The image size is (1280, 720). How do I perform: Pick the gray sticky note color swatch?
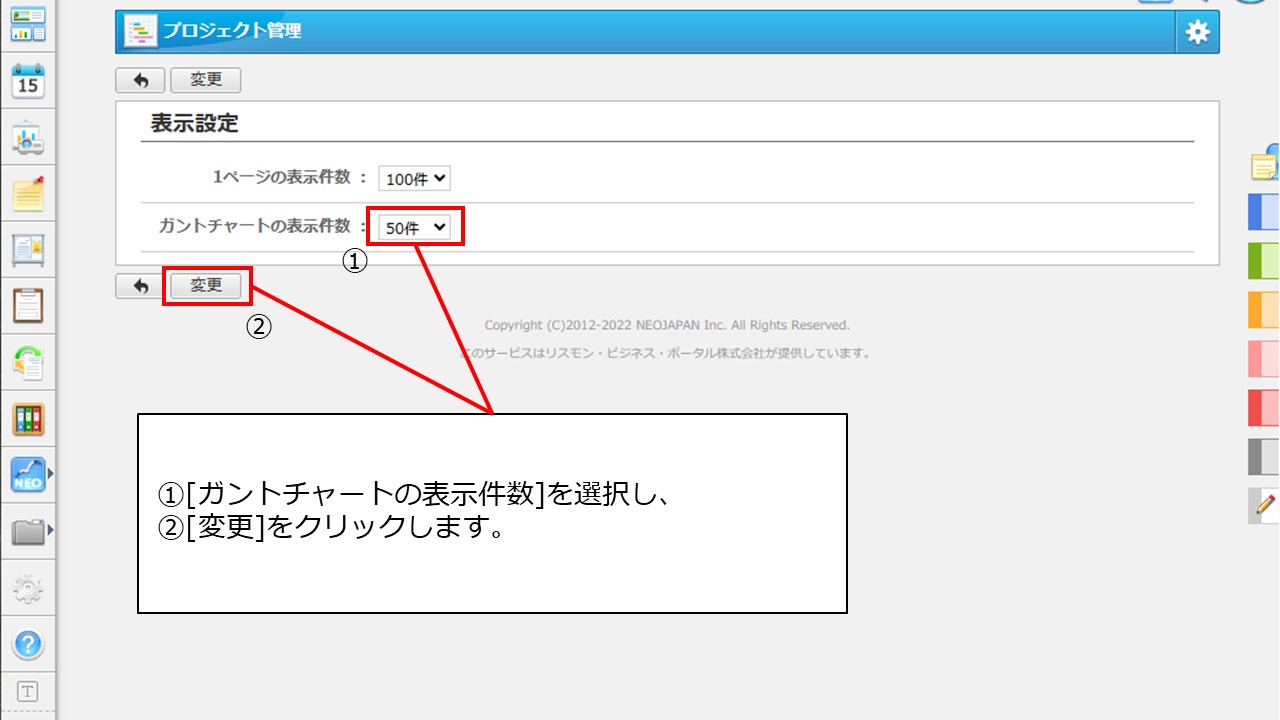(x=1264, y=457)
